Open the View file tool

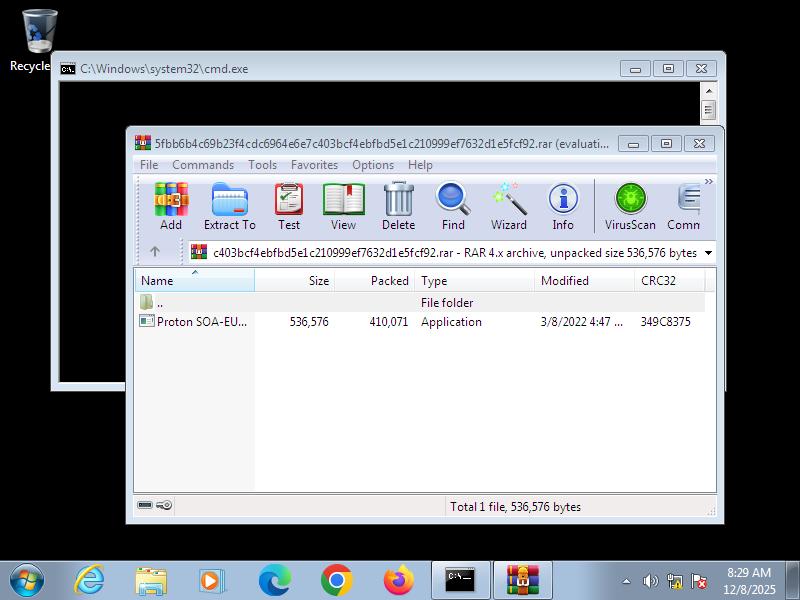pos(343,206)
